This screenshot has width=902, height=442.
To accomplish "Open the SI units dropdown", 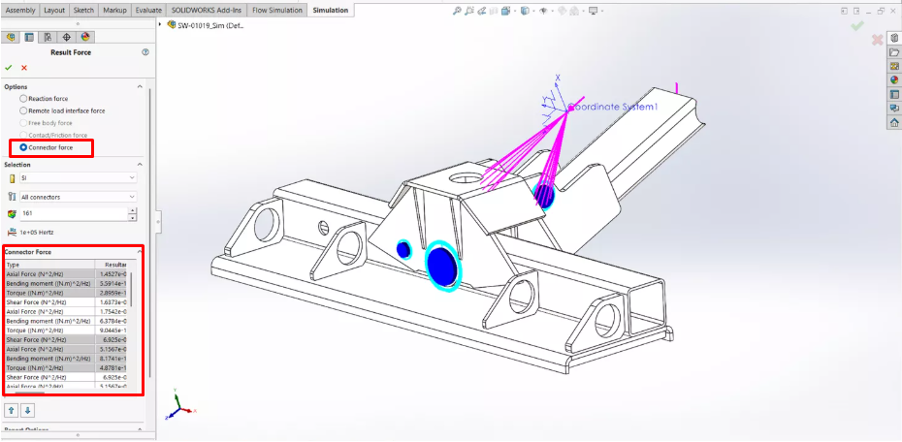I will (78, 178).
